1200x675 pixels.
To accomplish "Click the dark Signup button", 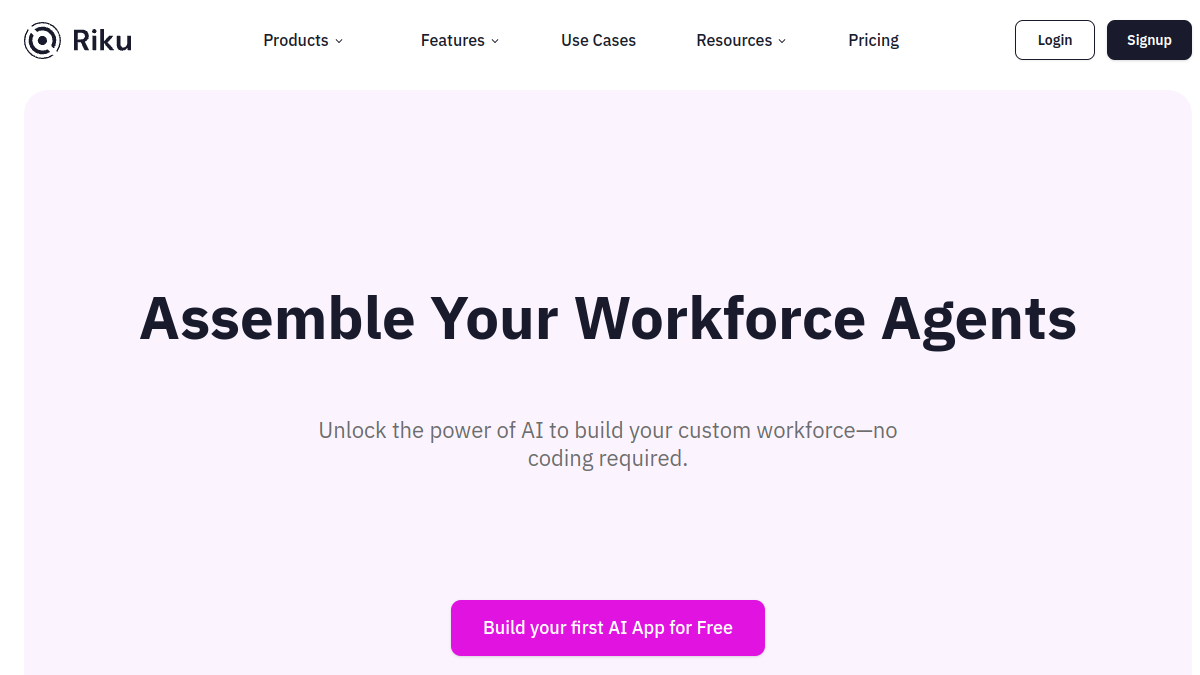I will 1149,40.
